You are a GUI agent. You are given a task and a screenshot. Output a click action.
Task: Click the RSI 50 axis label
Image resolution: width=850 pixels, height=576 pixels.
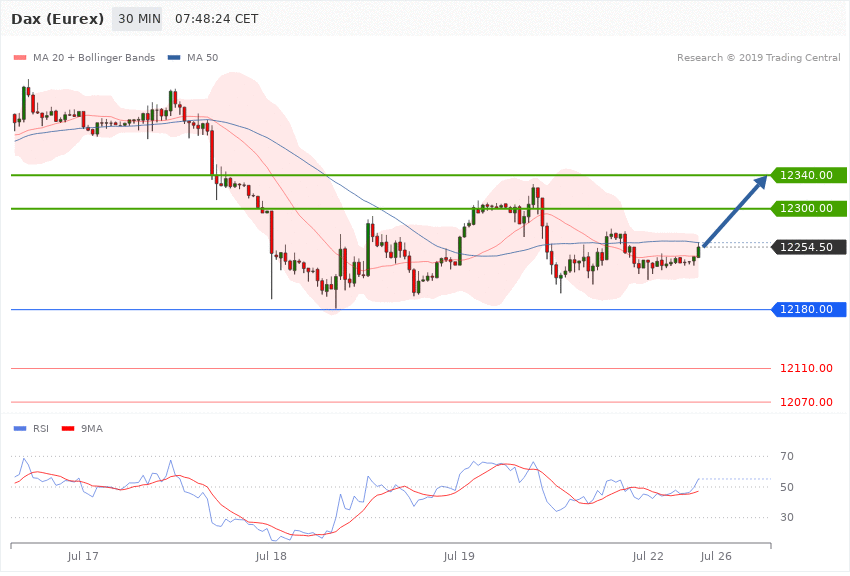coord(787,487)
